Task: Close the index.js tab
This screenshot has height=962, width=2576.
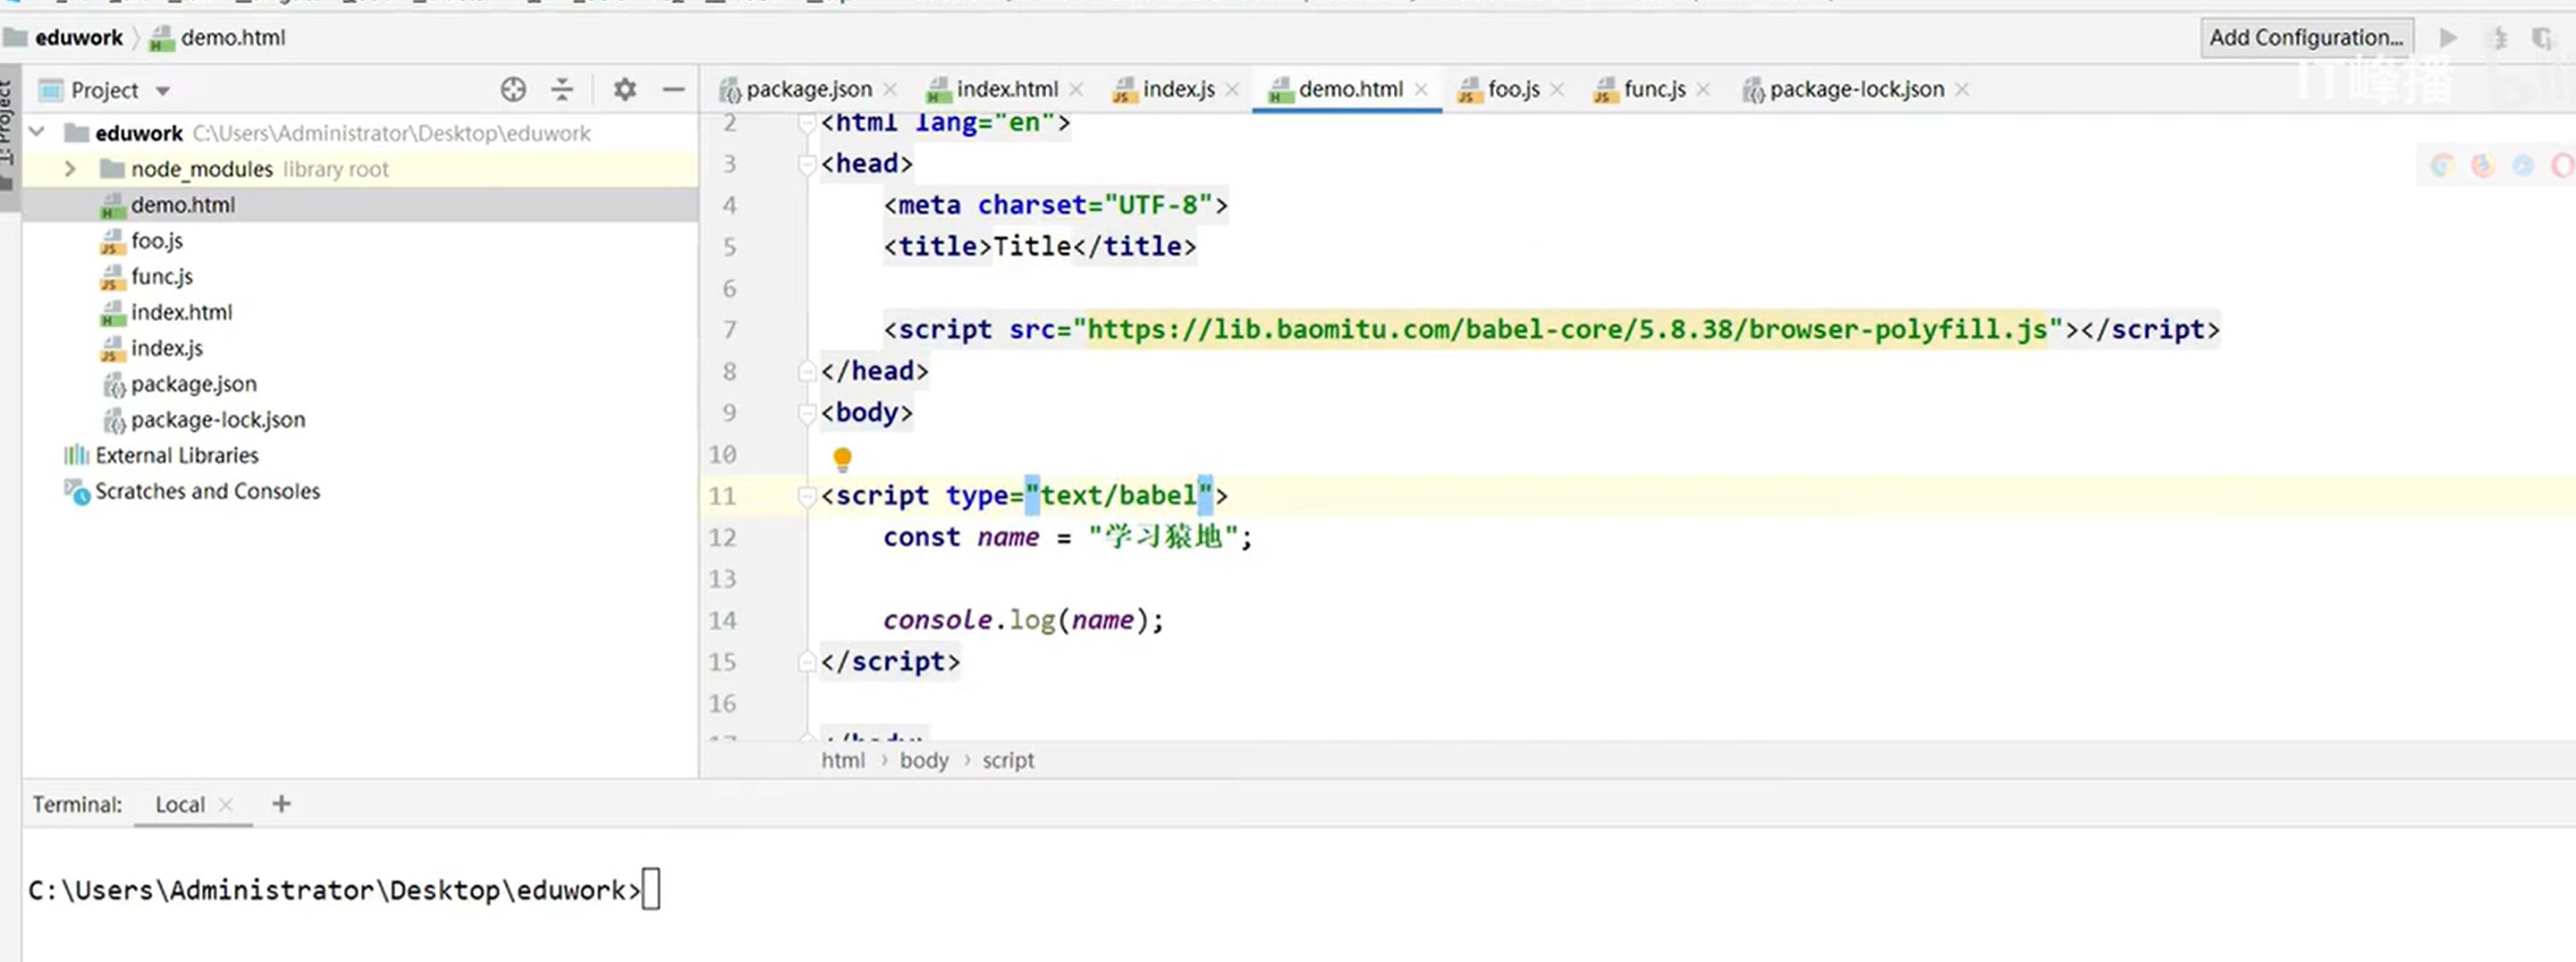Action: (x=1232, y=90)
